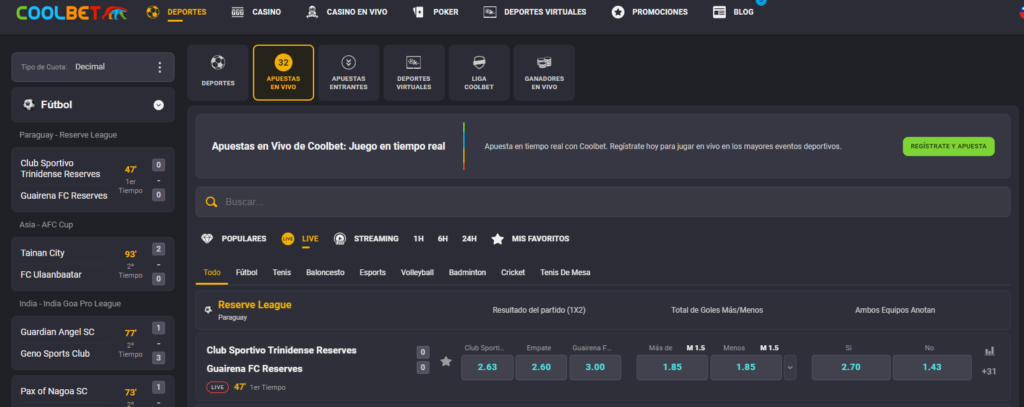This screenshot has width=1024, height=407.
Task: Open sidebar match Club Sportivo Trinidense Reserves
Action: 93,179
